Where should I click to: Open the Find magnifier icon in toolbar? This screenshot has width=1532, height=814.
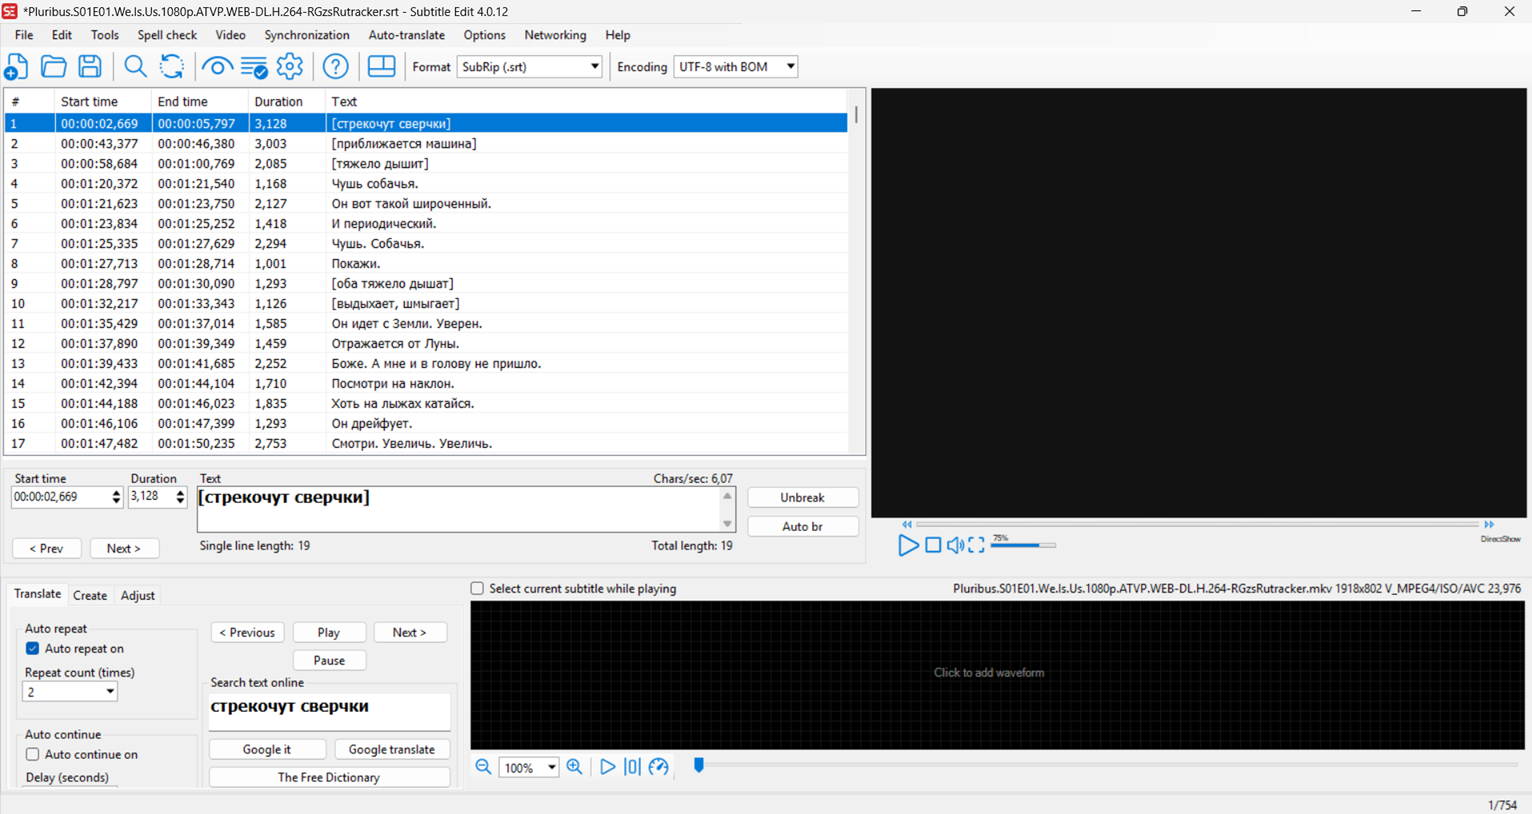(x=135, y=67)
